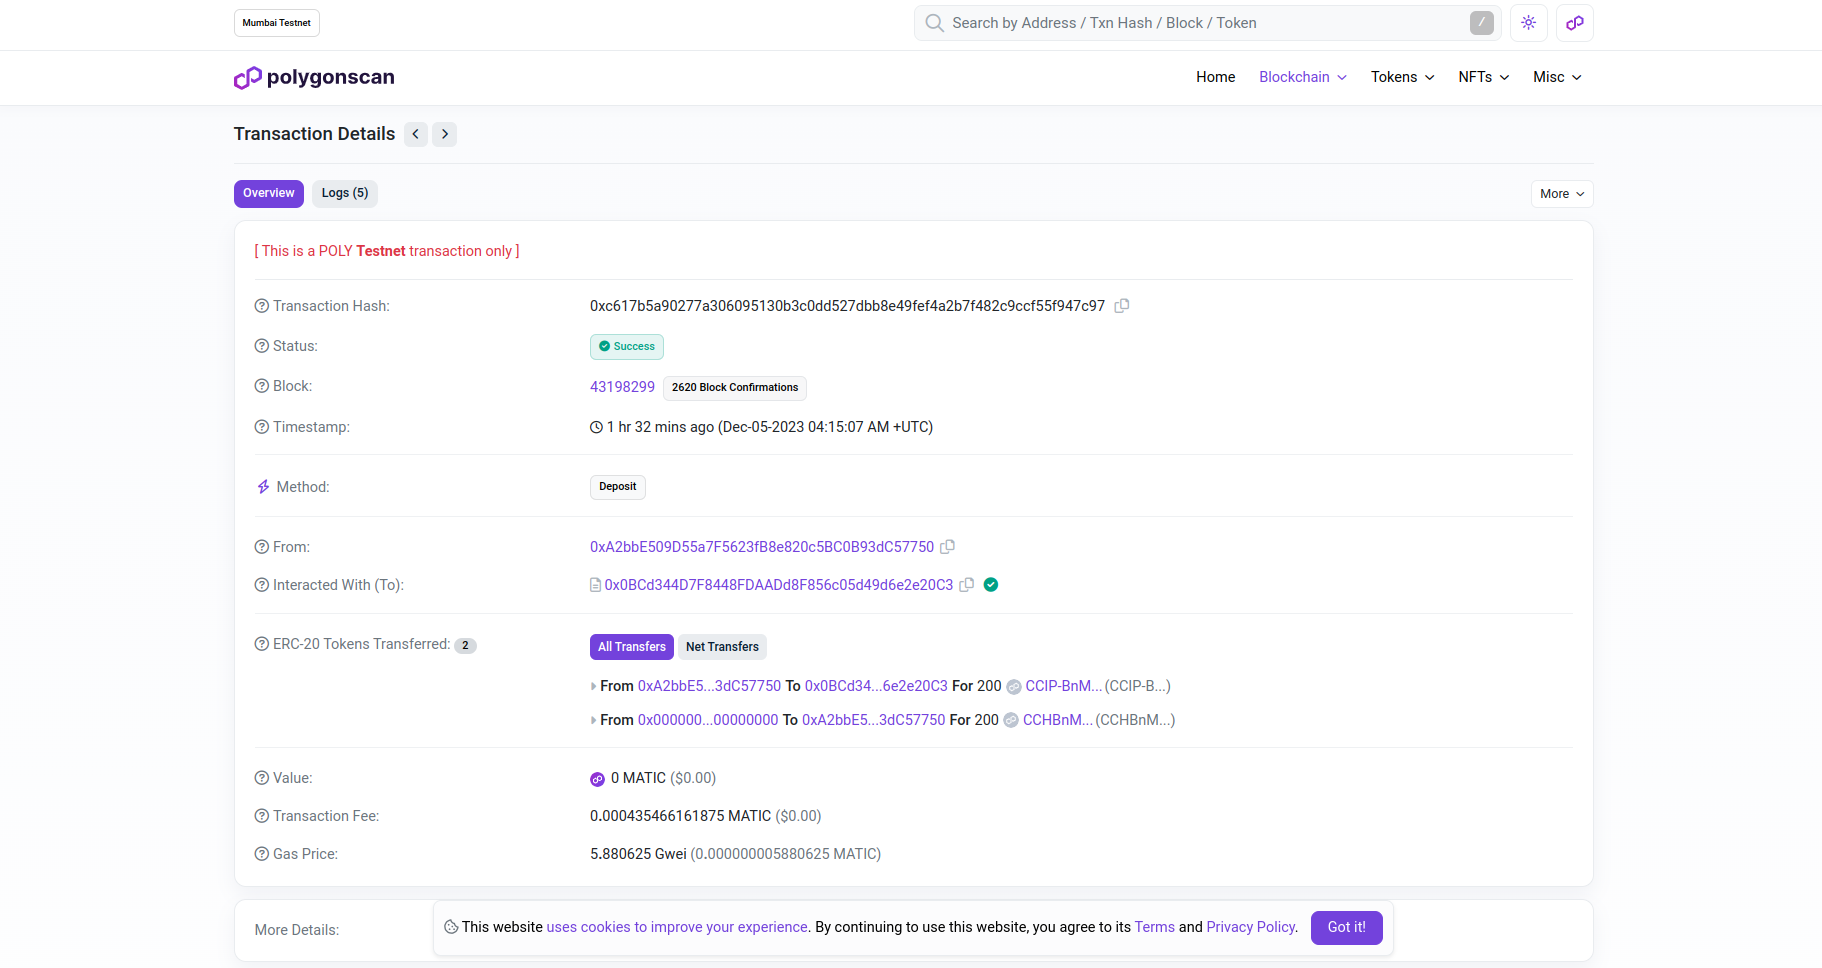
Task: Expand the CCIP-BnM transfer row arrow
Action: pyautogui.click(x=594, y=687)
